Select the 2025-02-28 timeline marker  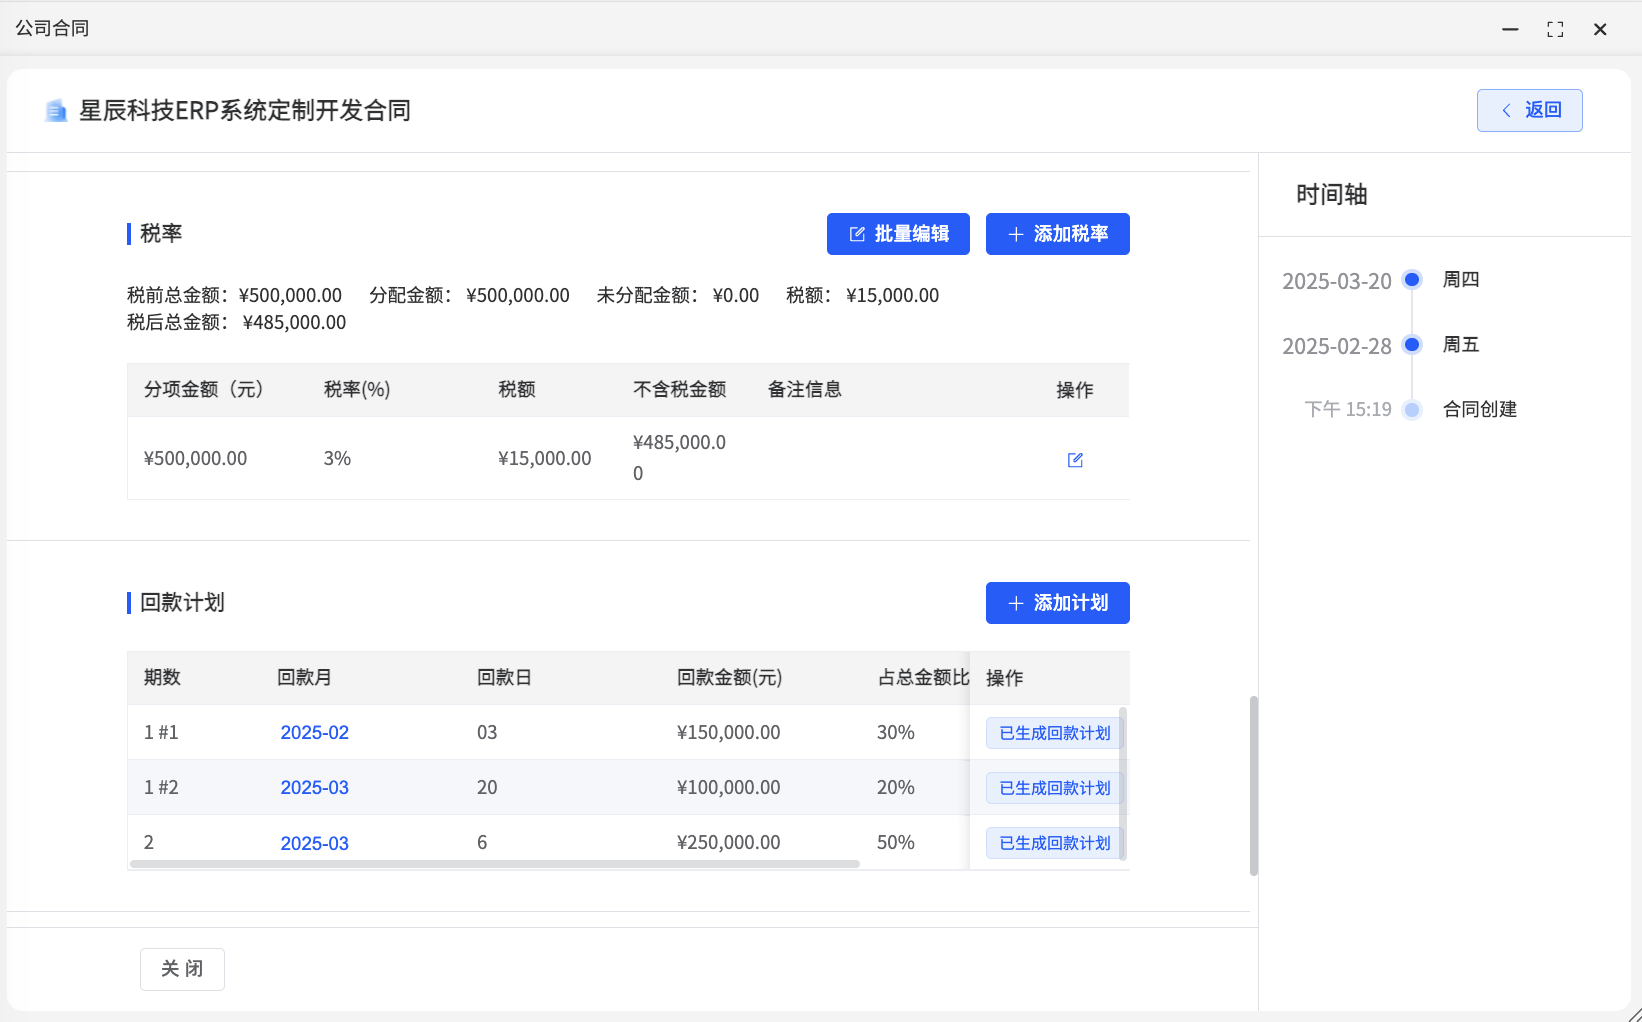[1412, 345]
